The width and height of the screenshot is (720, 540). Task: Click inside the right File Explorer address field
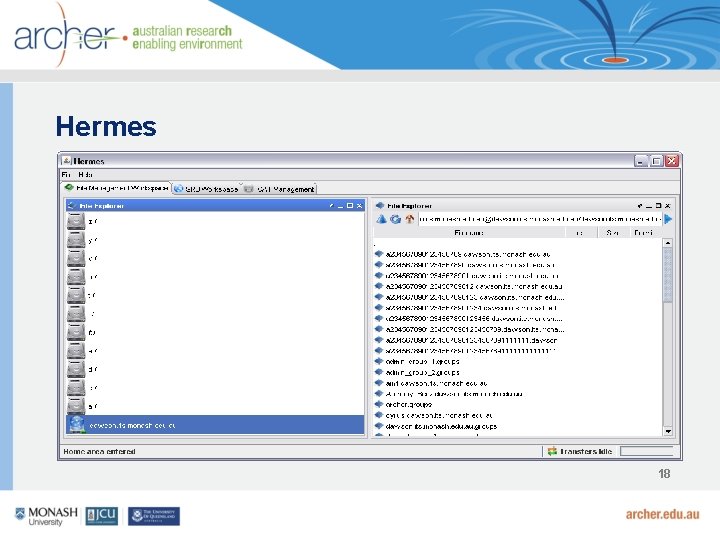pos(540,219)
